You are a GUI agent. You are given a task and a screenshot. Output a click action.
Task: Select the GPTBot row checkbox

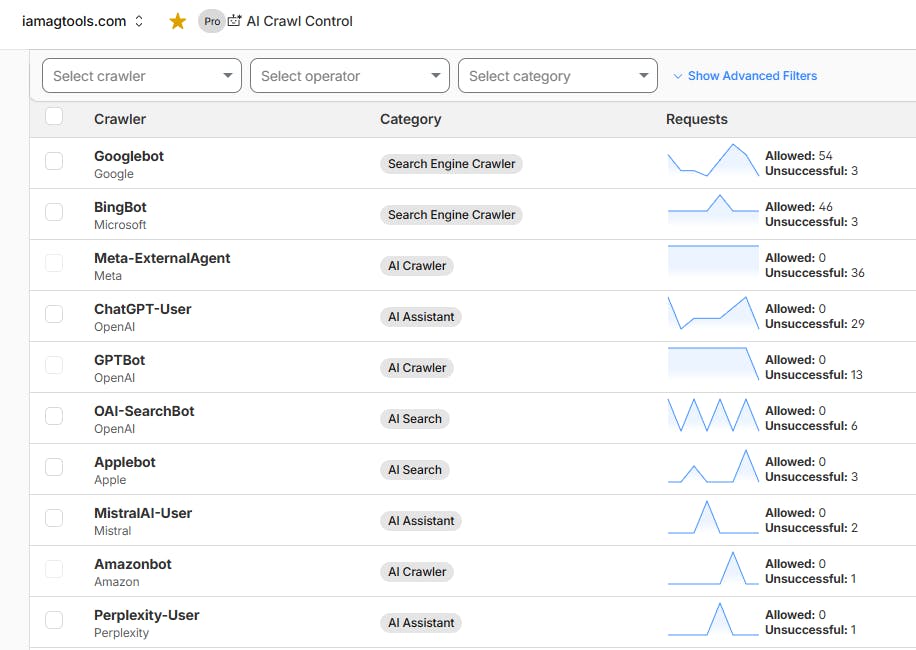(54, 365)
